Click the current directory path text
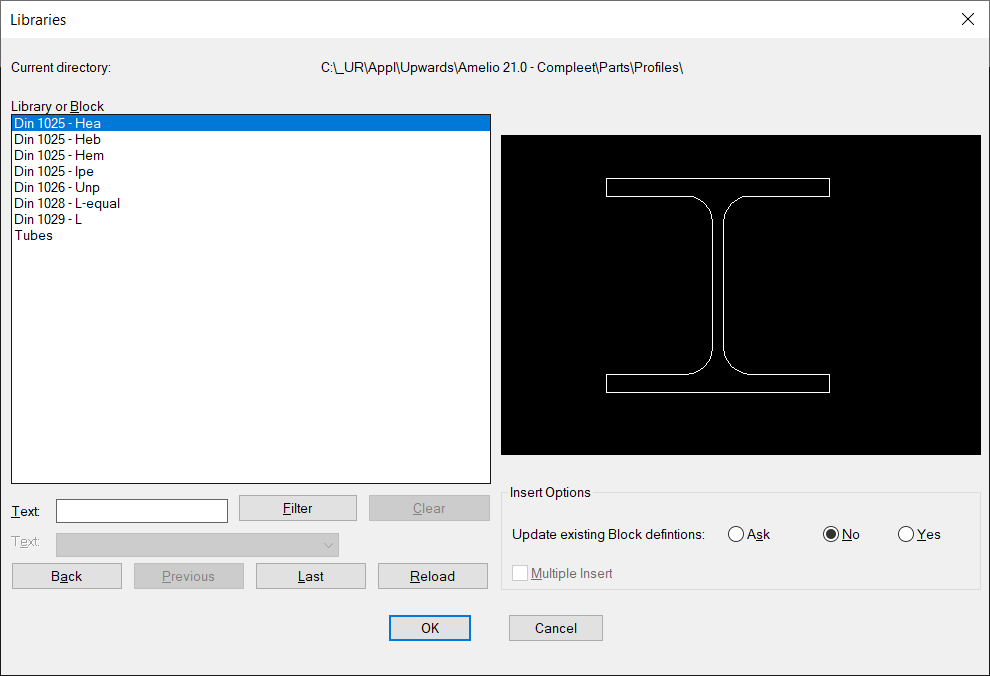The width and height of the screenshot is (990, 676). tap(502, 68)
